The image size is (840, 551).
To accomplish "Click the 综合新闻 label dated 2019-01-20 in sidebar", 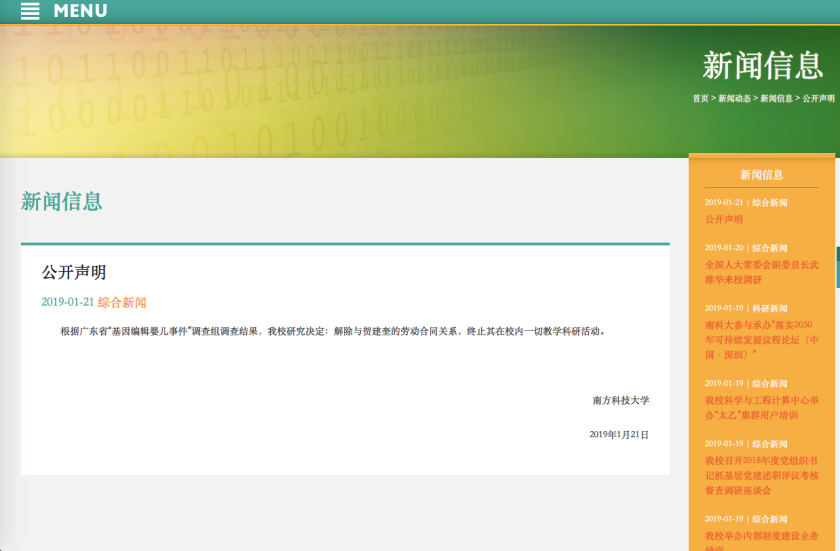I will [770, 247].
